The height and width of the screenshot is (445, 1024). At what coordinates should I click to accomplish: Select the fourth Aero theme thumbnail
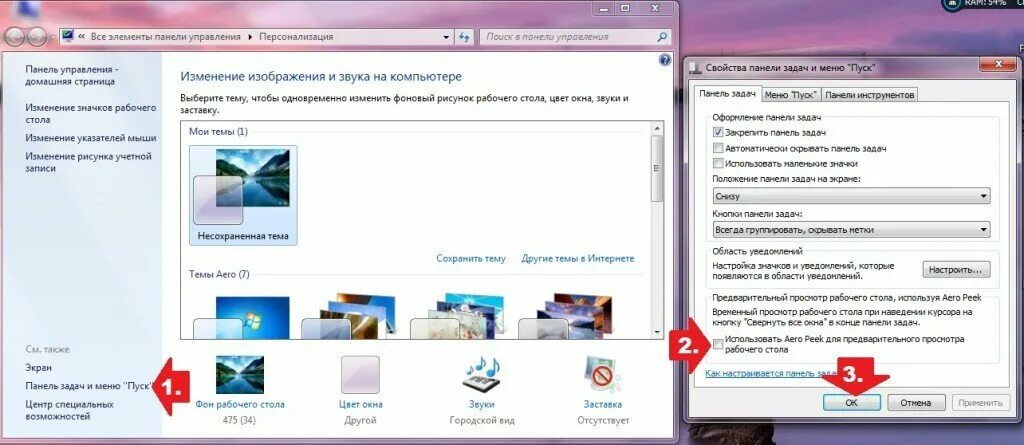click(x=566, y=317)
